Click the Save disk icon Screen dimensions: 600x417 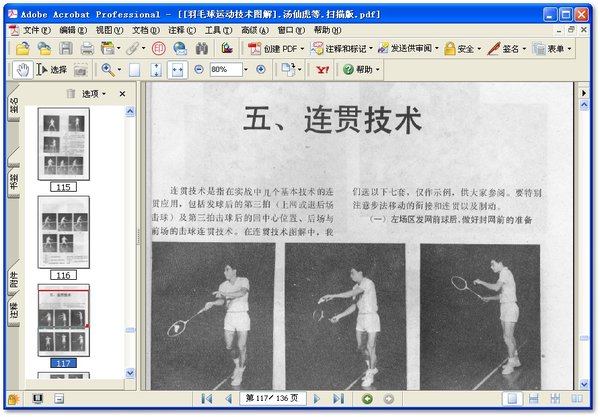click(x=66, y=48)
